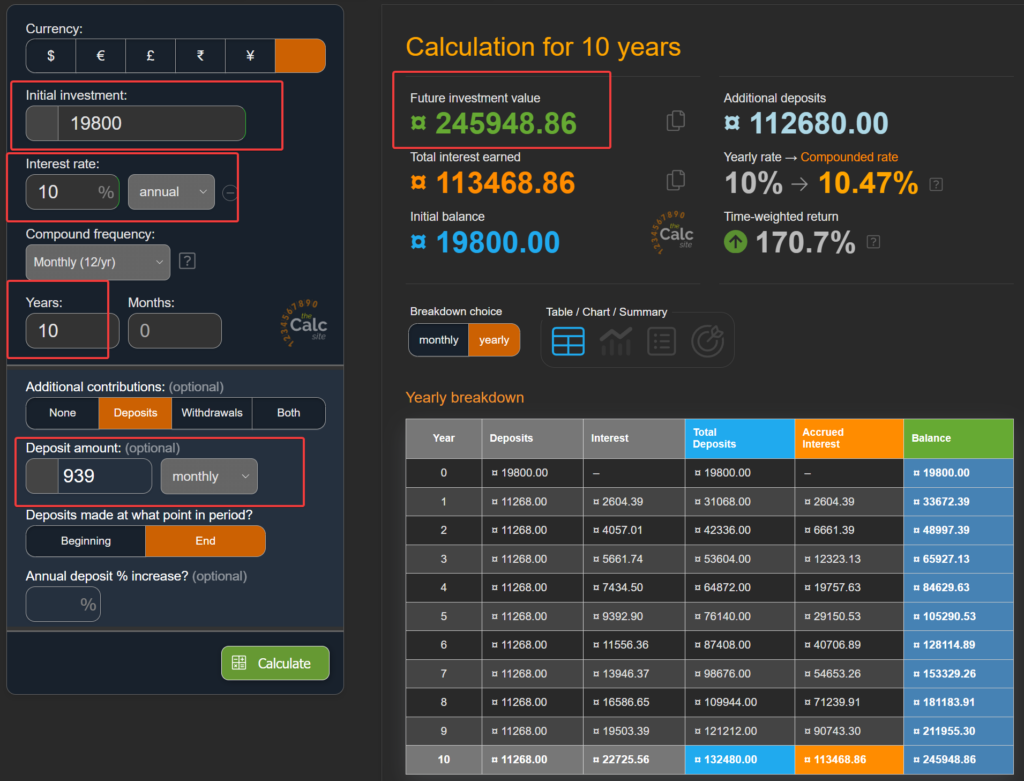
Task: Click the target goal icon
Action: point(708,341)
